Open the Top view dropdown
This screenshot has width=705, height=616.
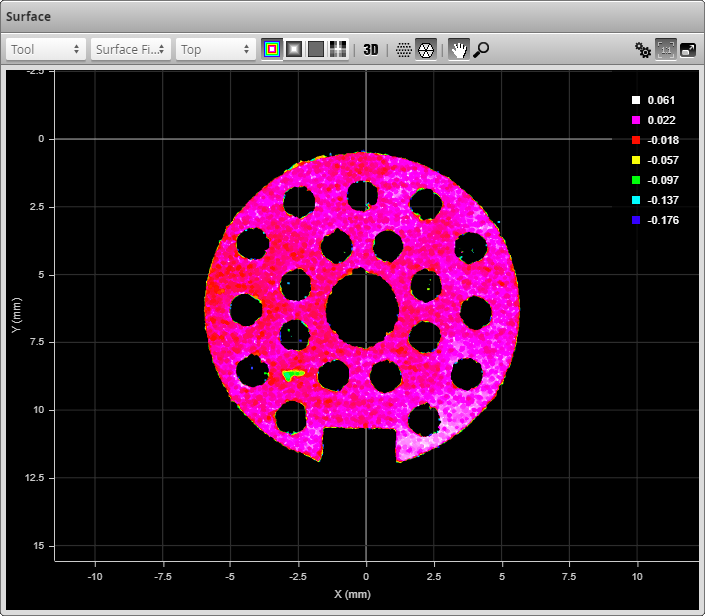pyautogui.click(x=216, y=49)
